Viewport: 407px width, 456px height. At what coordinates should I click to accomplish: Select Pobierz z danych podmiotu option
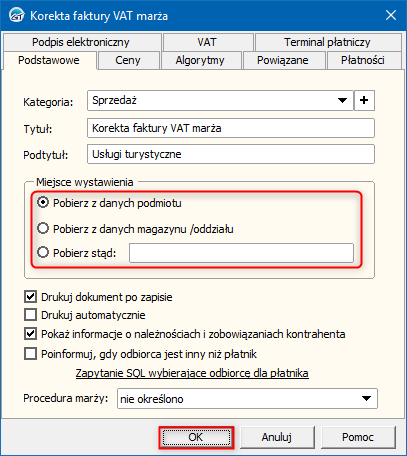pos(43,202)
